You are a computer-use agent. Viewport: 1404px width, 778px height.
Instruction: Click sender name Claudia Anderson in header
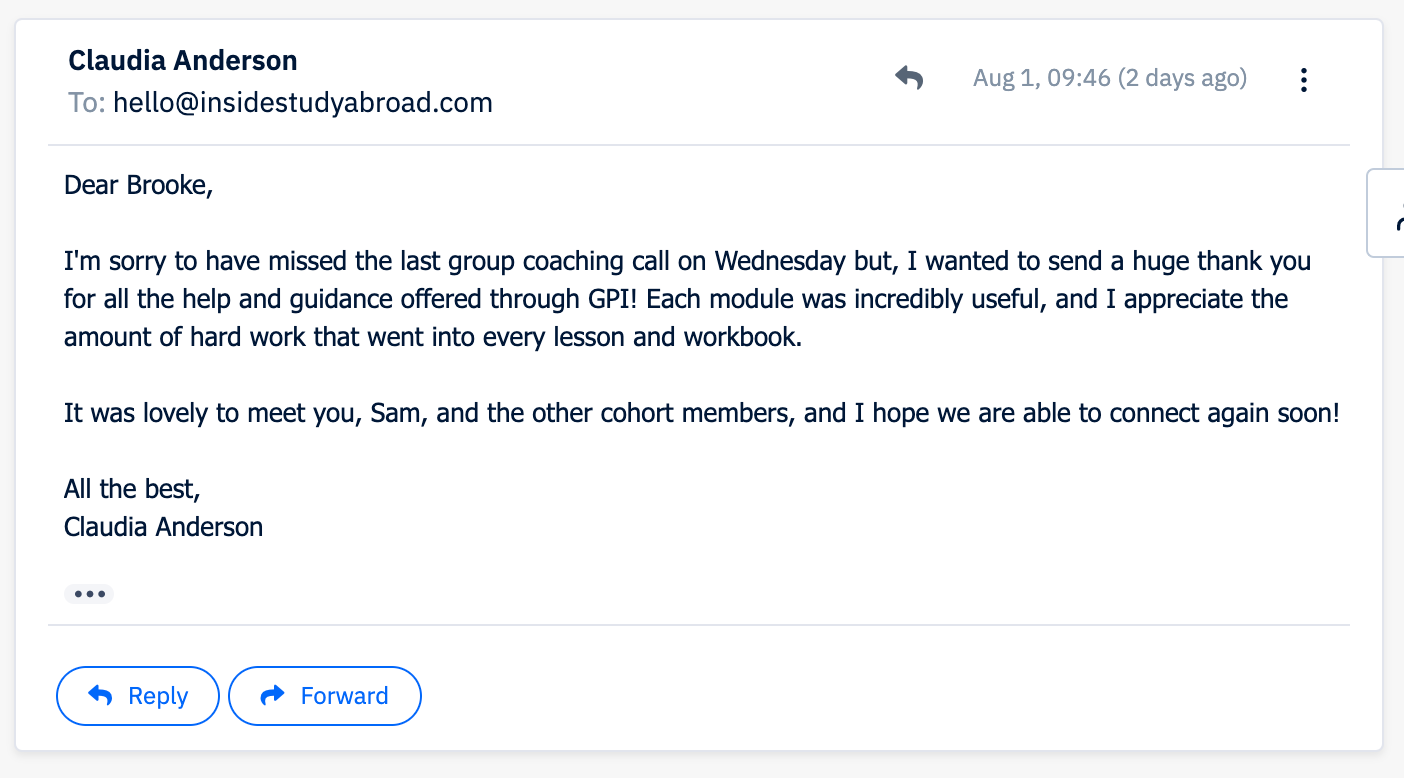coord(183,61)
